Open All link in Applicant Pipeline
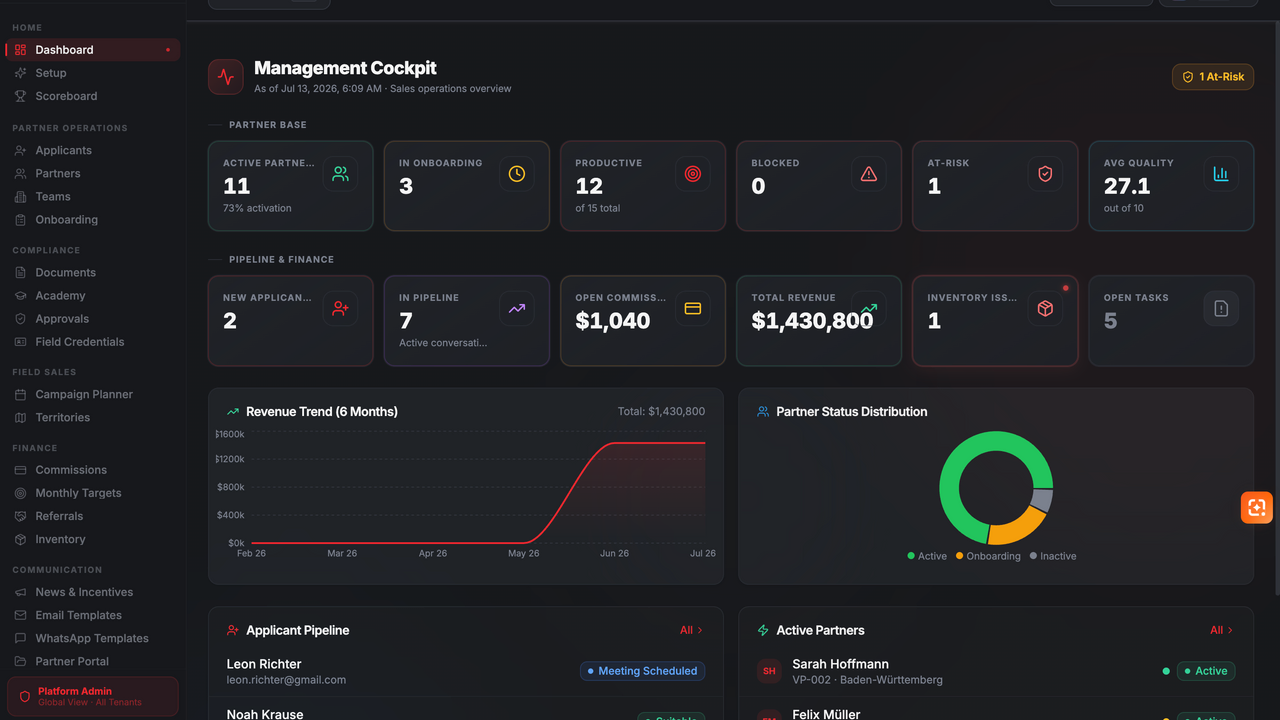This screenshot has width=1280, height=720. [691, 630]
